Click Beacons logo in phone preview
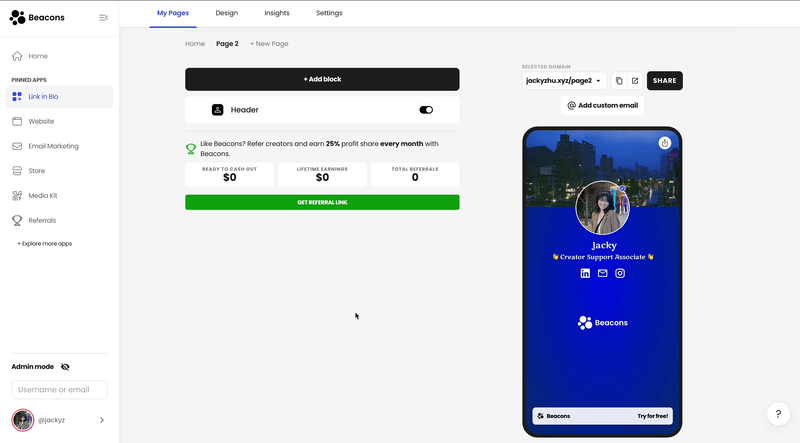This screenshot has height=443, width=800. click(x=603, y=323)
